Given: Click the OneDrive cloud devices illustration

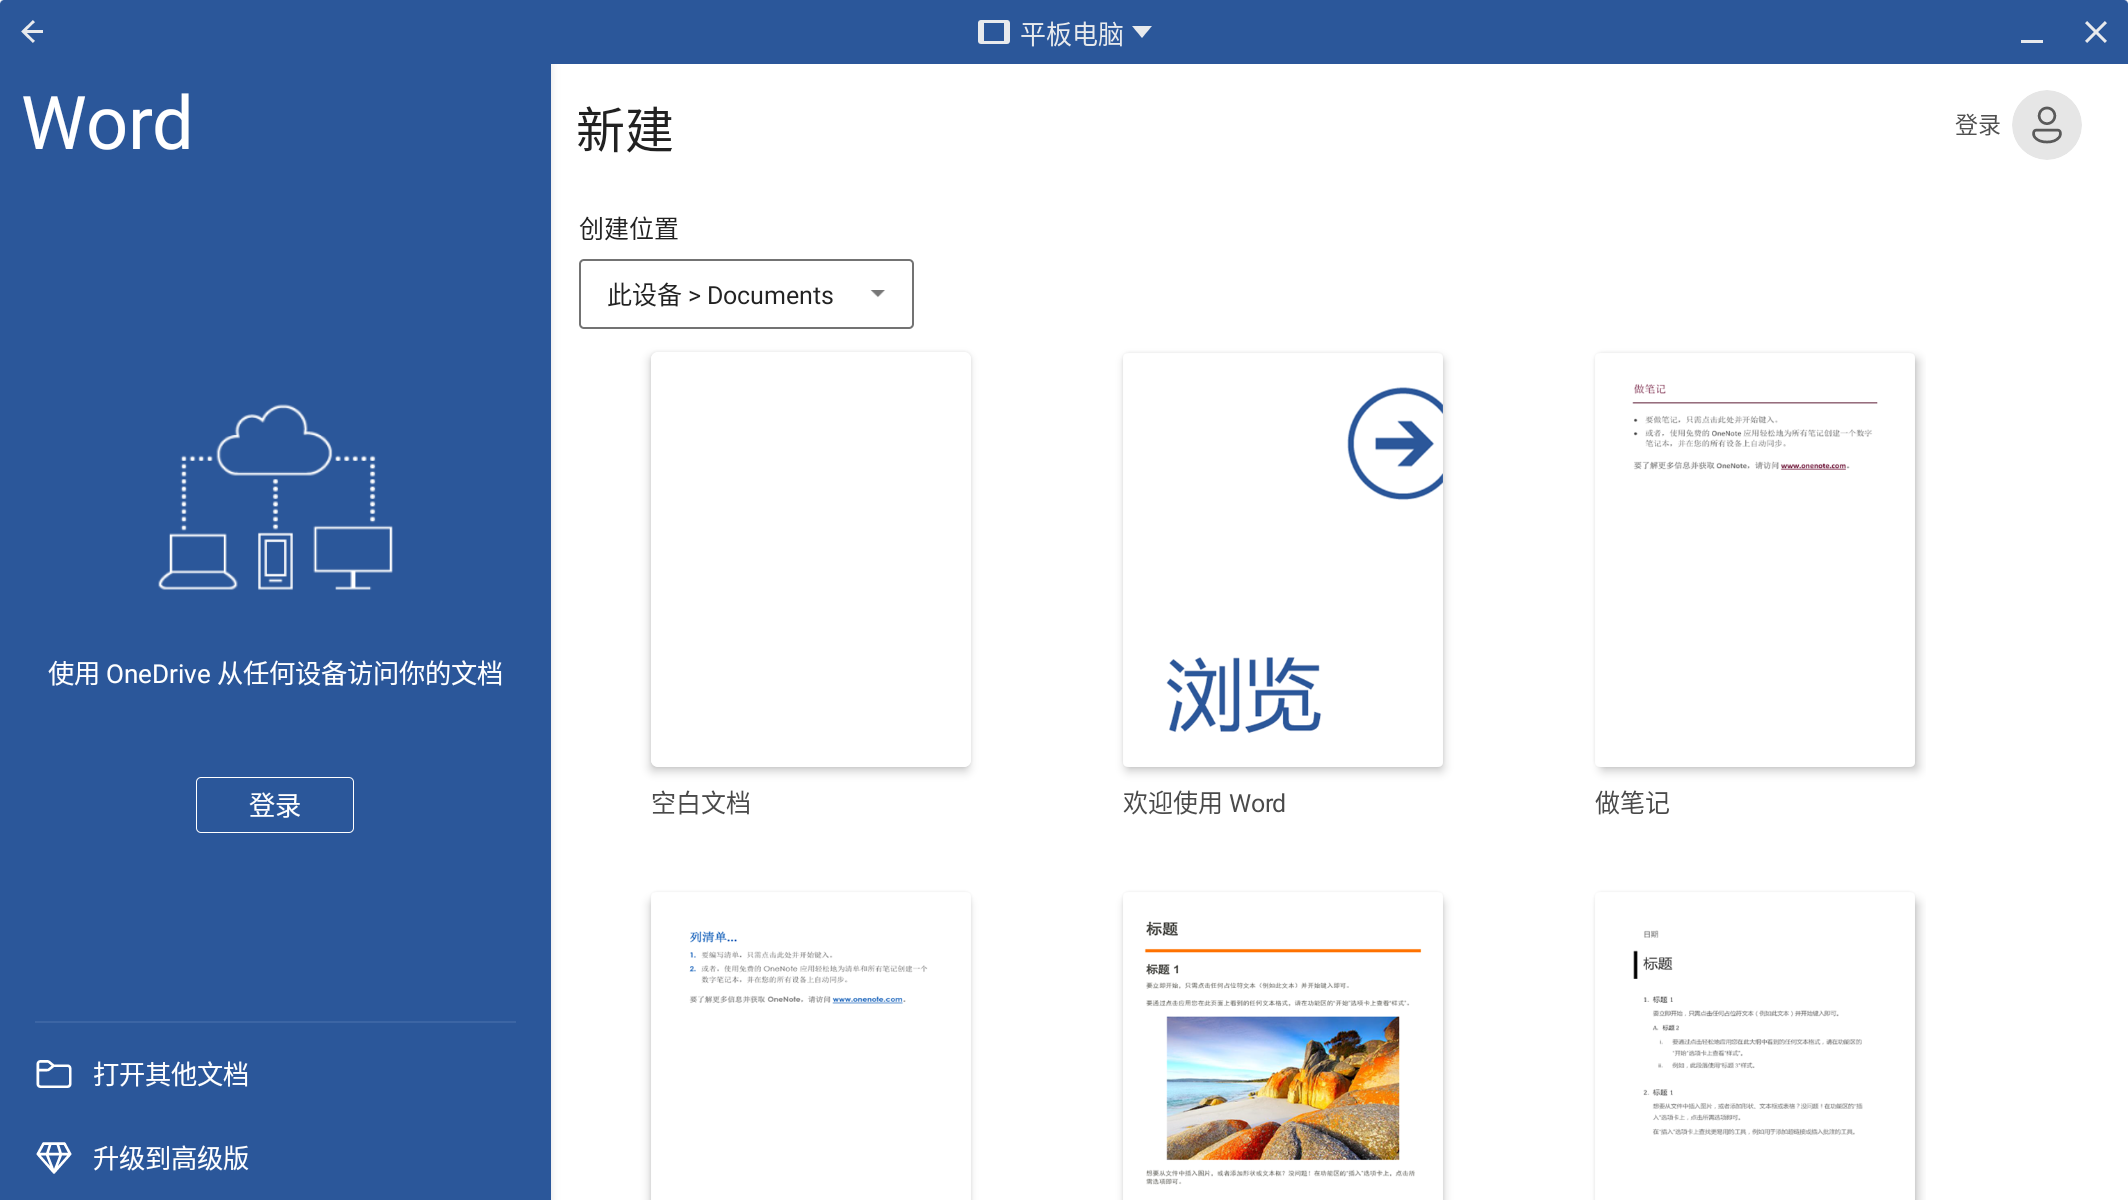Looking at the screenshot, I should [x=275, y=497].
